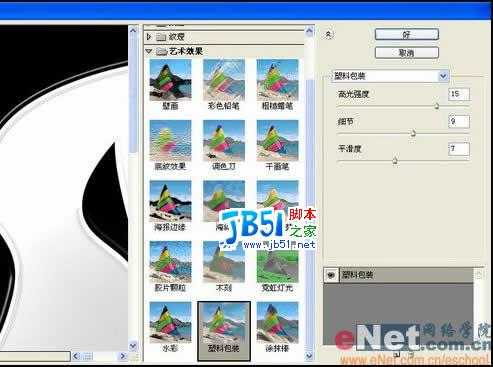Select the 涂抹棒 smudge stick filter
This screenshot has height=367, width=493.
pos(277,323)
